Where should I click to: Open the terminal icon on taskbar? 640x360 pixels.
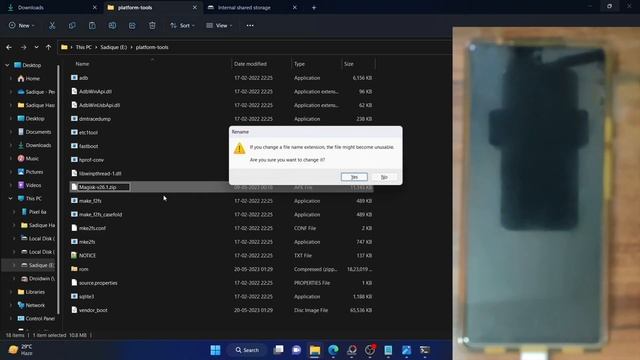tap(424, 350)
